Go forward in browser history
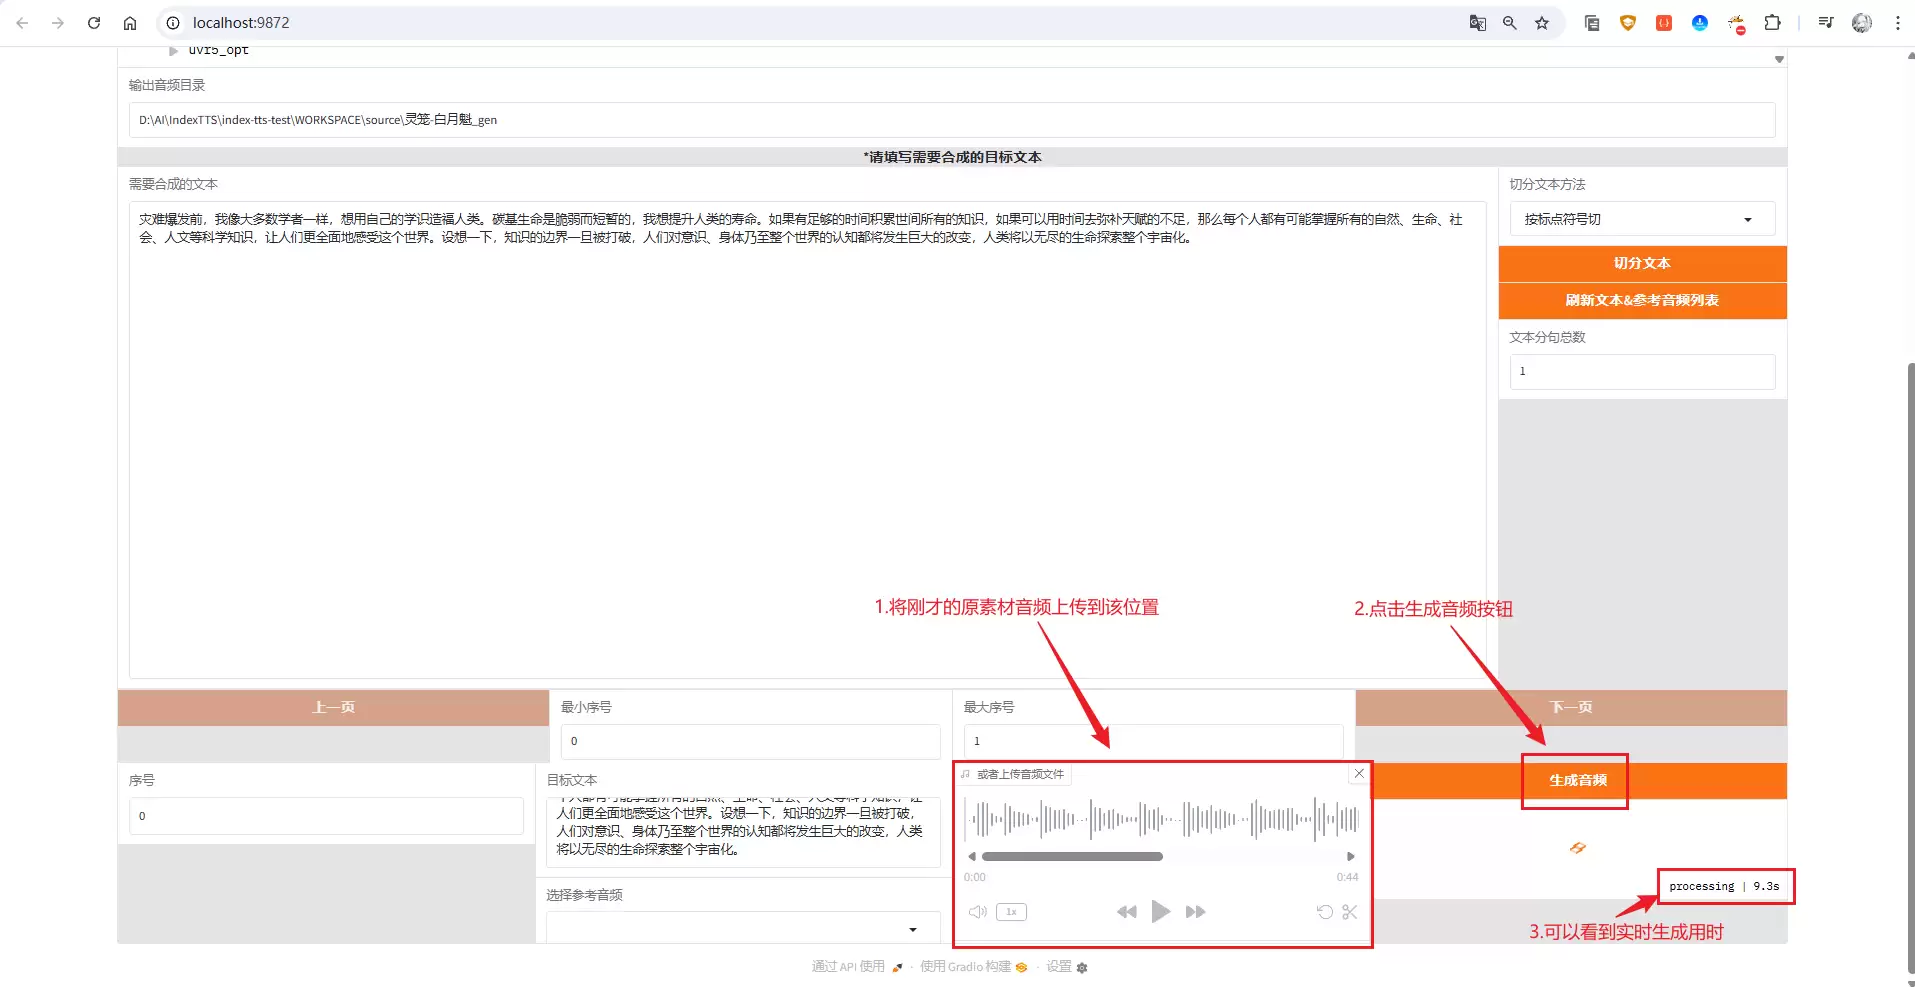Image resolution: width=1915 pixels, height=987 pixels. (58, 23)
